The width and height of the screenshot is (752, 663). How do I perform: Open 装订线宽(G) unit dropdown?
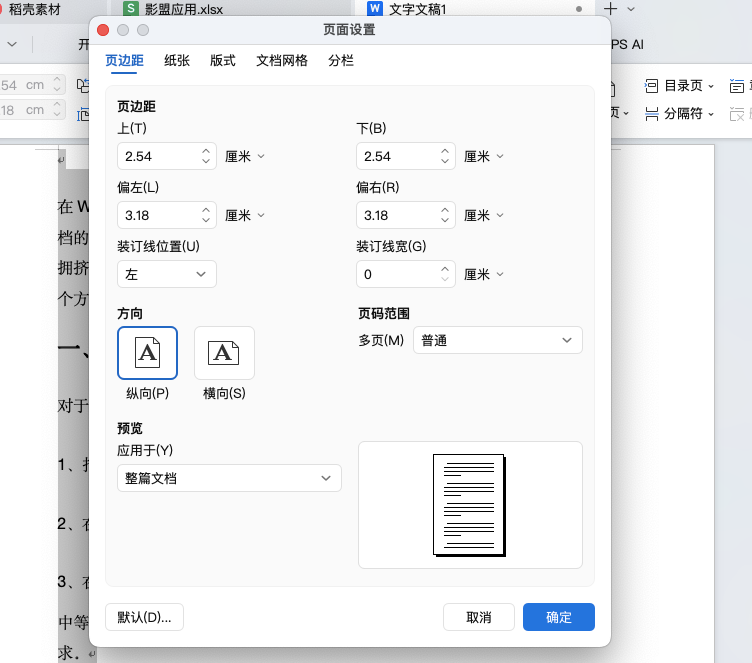[483, 274]
